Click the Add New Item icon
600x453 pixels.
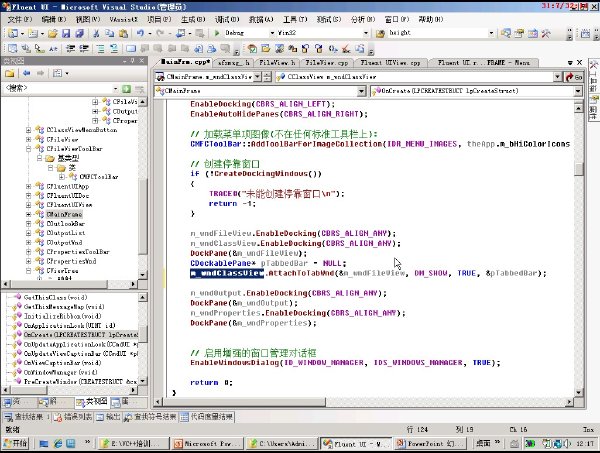pos(33,33)
